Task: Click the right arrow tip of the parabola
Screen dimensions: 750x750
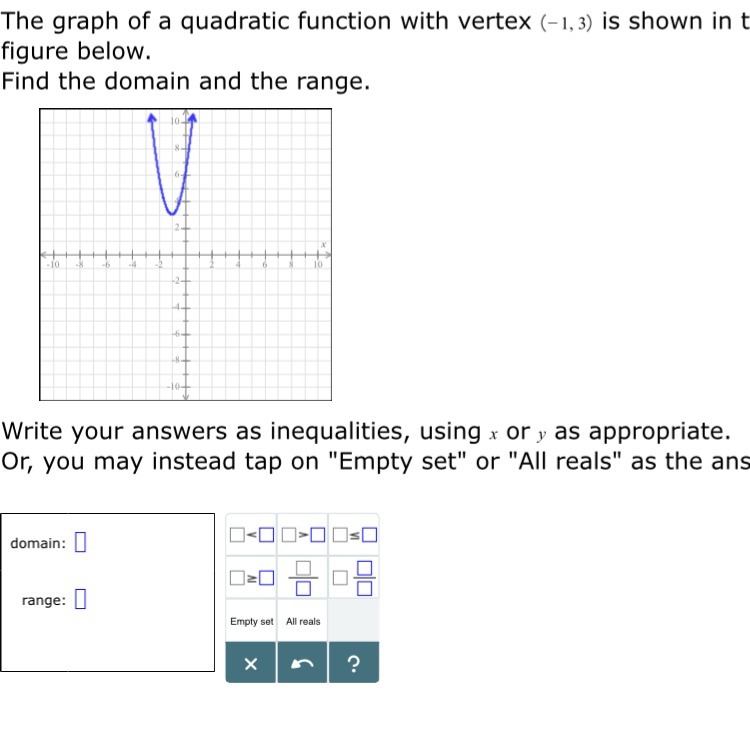Action: click(x=193, y=117)
